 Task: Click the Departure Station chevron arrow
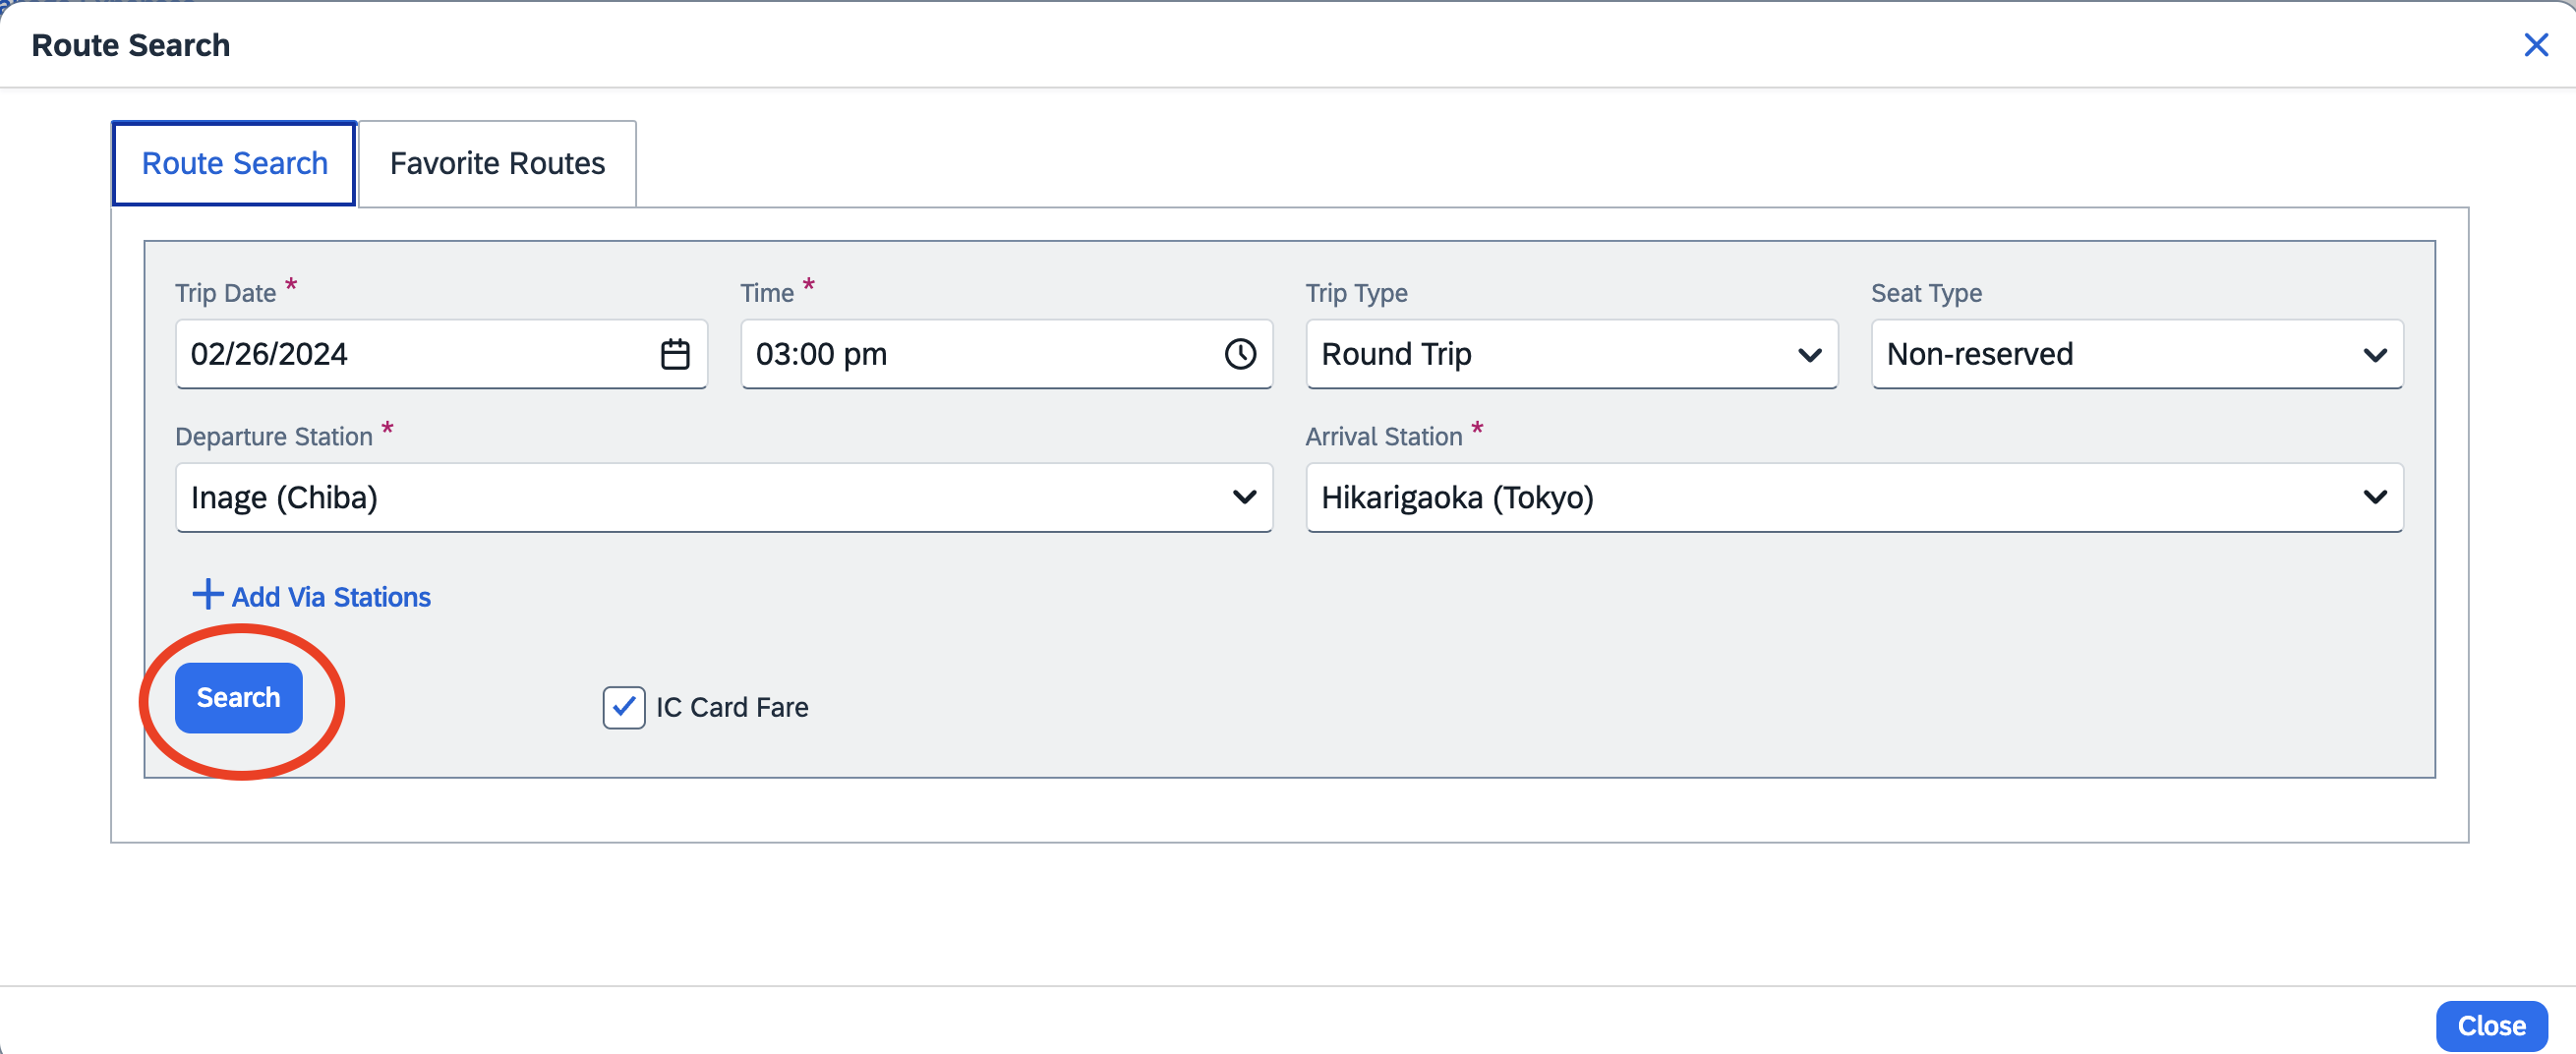[1244, 498]
